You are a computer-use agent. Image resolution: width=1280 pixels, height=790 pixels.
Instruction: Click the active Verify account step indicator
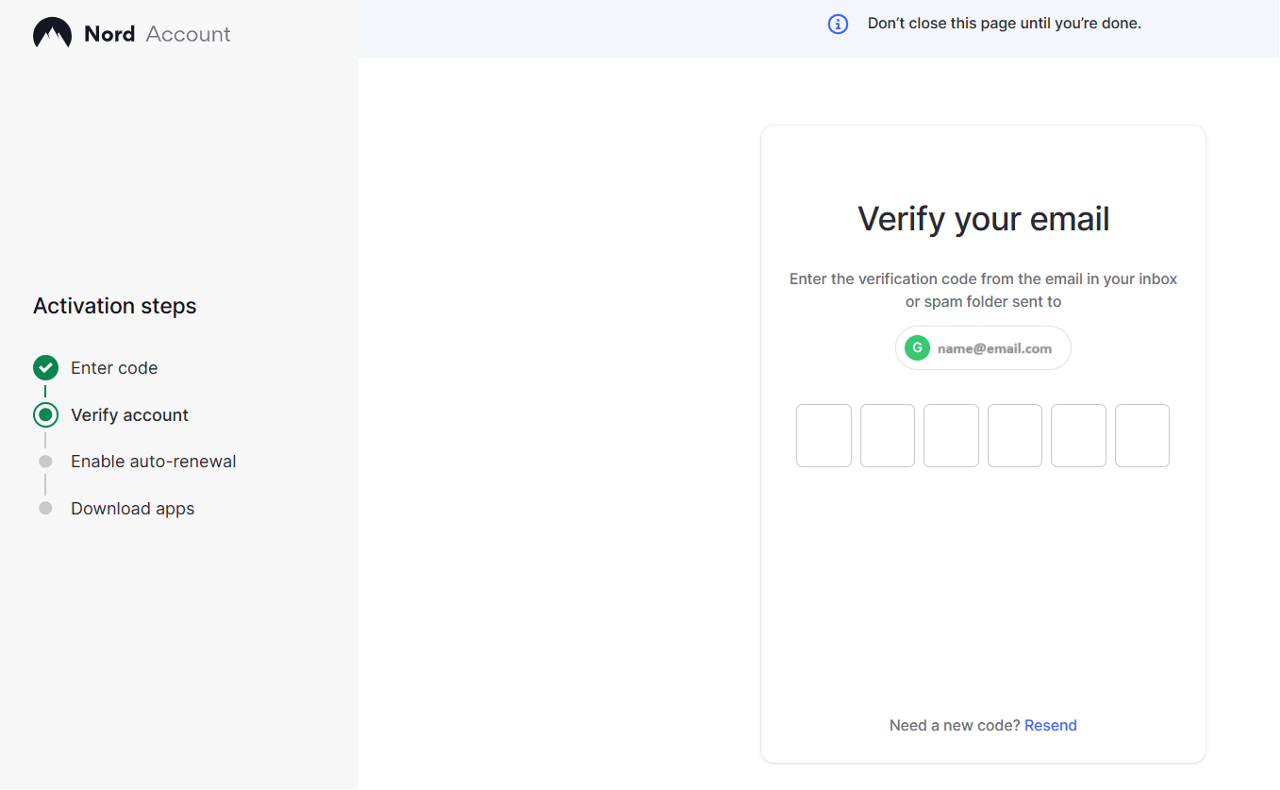pos(45,415)
